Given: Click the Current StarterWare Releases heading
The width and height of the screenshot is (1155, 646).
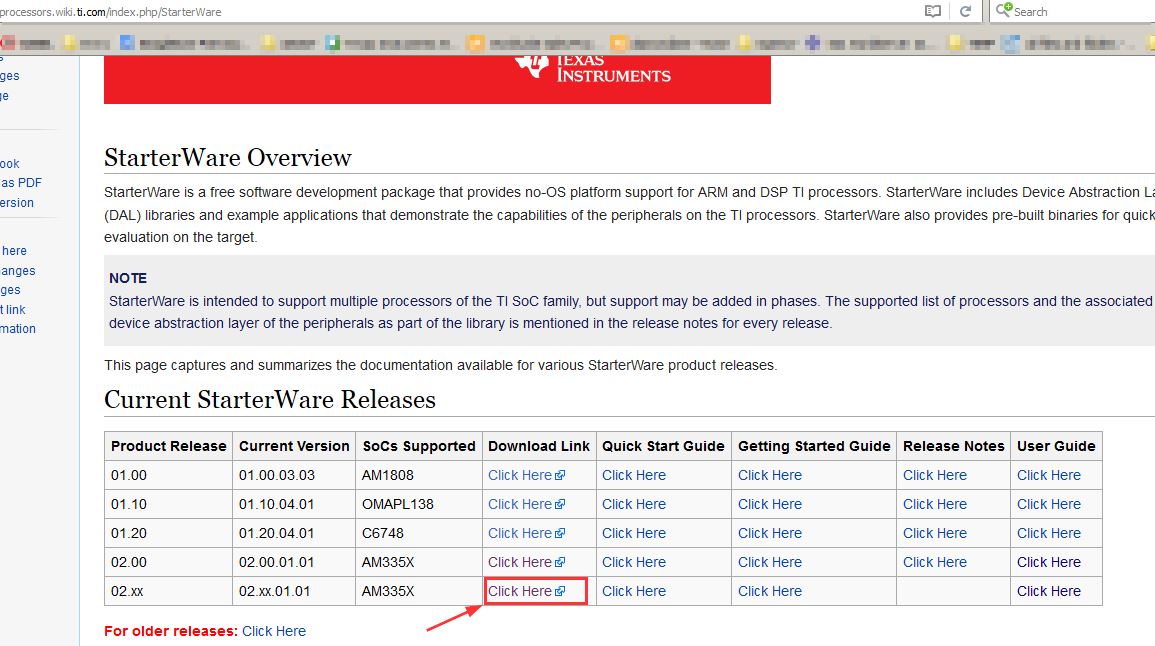Looking at the screenshot, I should [270, 399].
